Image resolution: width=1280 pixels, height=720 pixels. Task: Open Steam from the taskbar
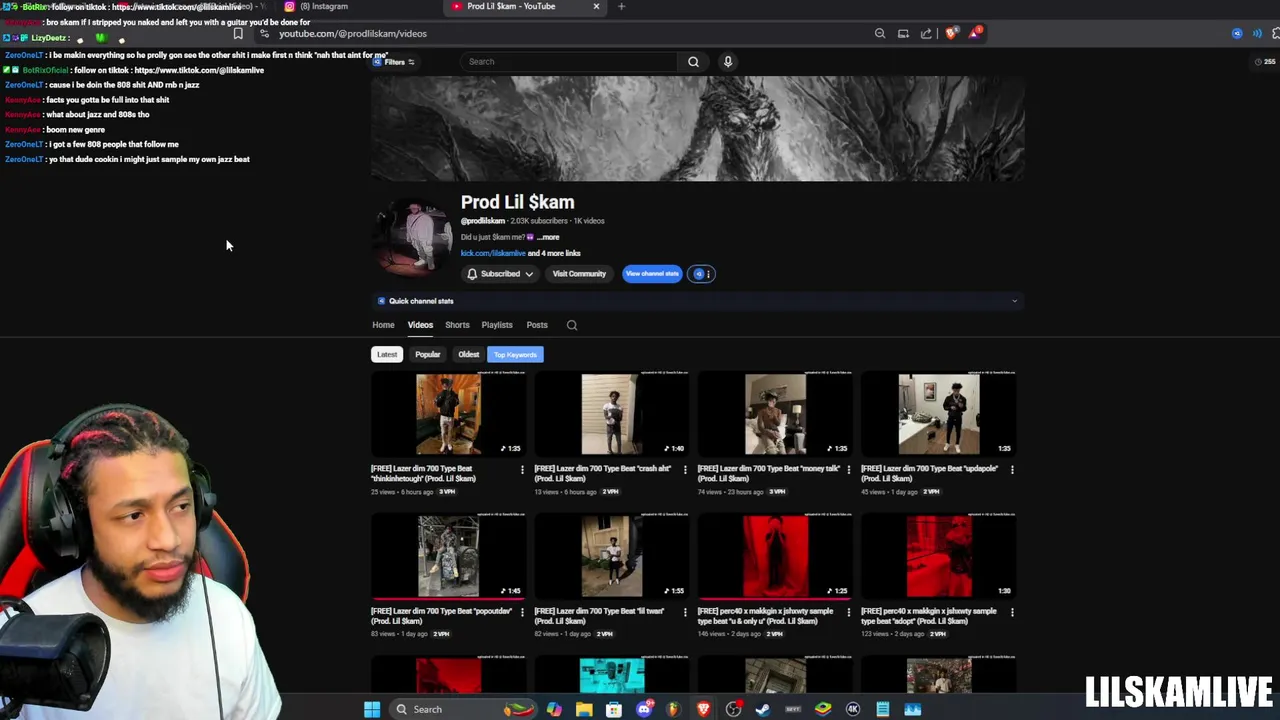(763, 709)
